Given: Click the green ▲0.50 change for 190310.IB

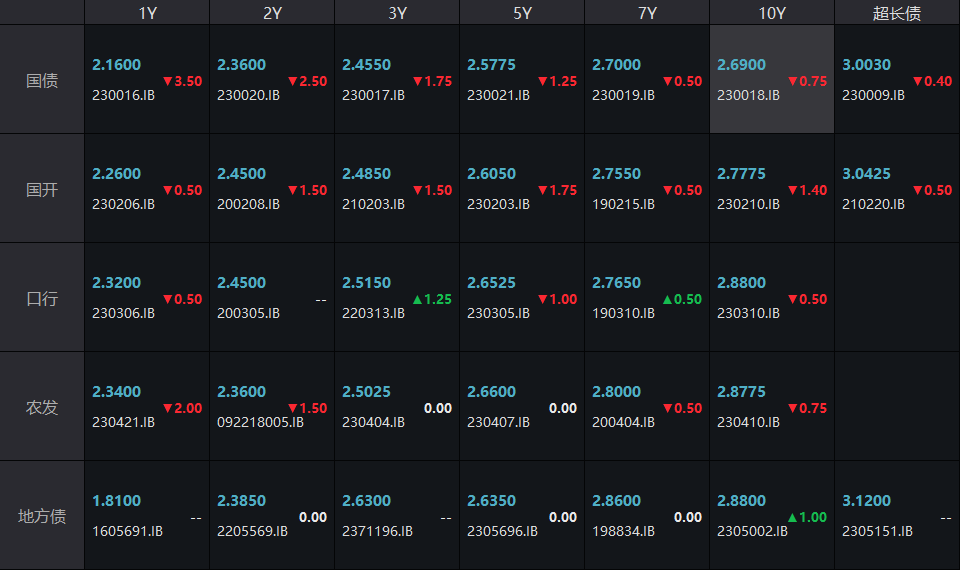Looking at the screenshot, I should click(682, 299).
